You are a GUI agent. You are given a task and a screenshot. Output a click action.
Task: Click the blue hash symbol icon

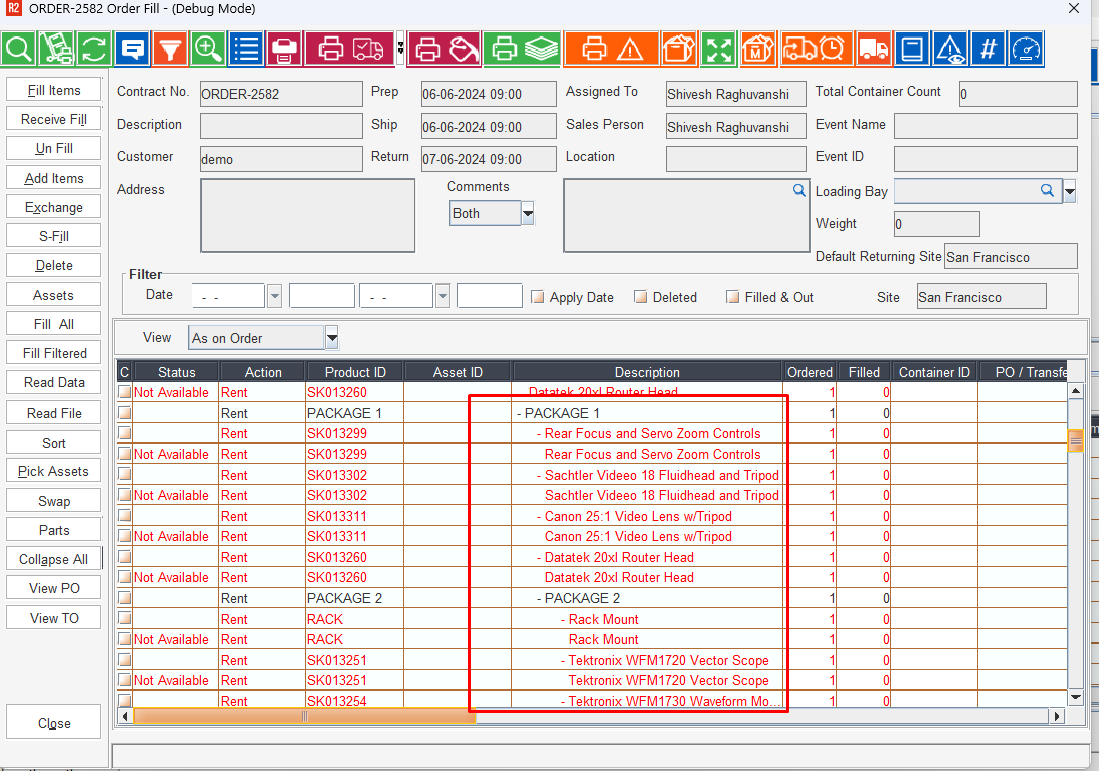coord(988,48)
